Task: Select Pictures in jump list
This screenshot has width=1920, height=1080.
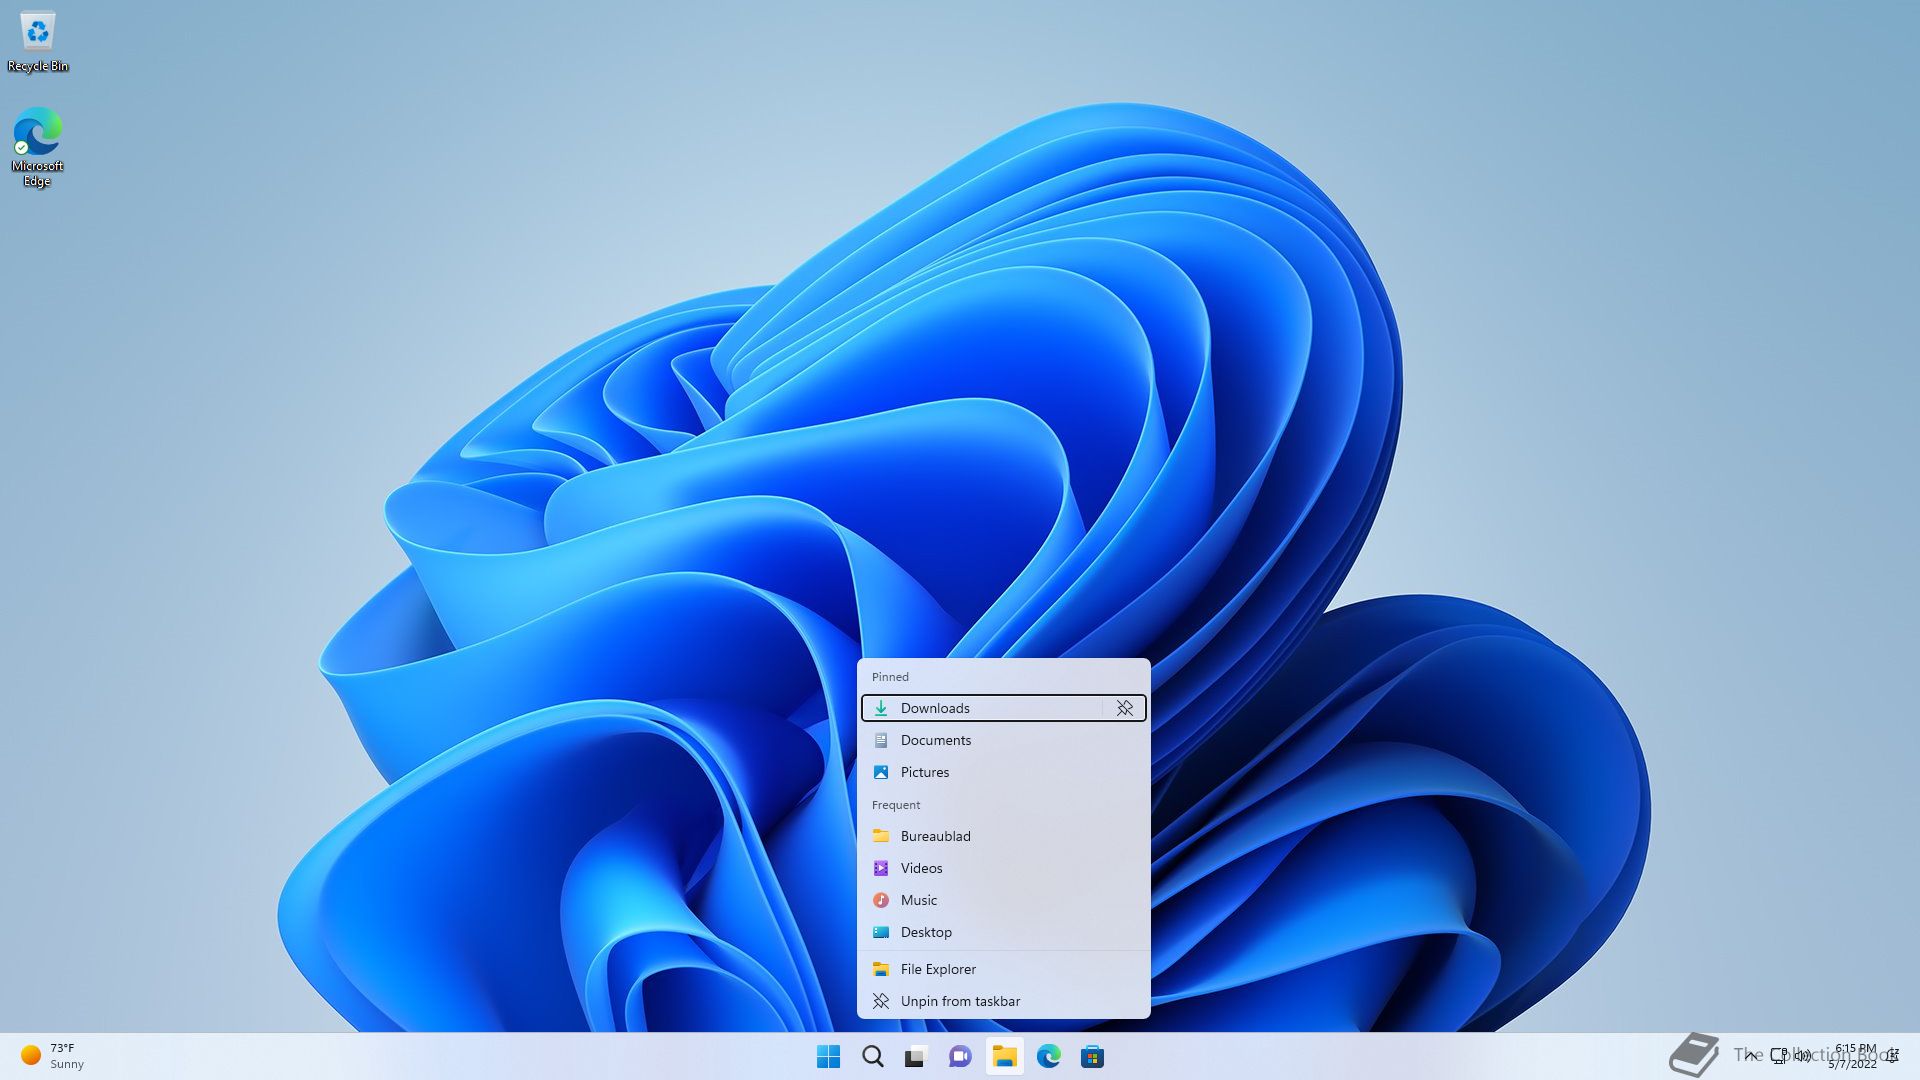Action: 924,772
